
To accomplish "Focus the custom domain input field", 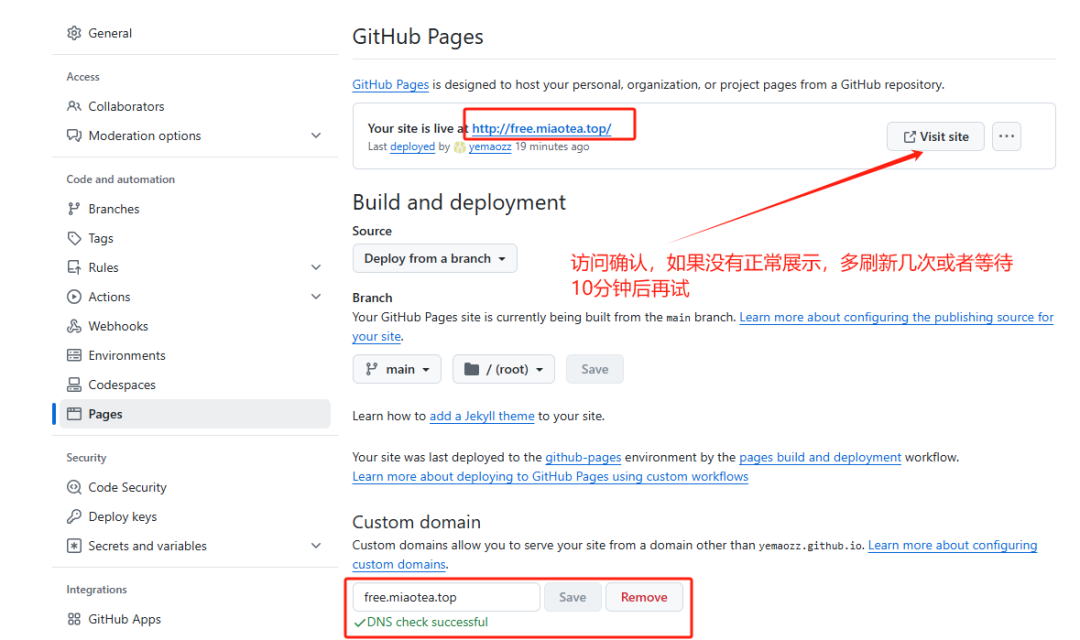I will tap(446, 597).
